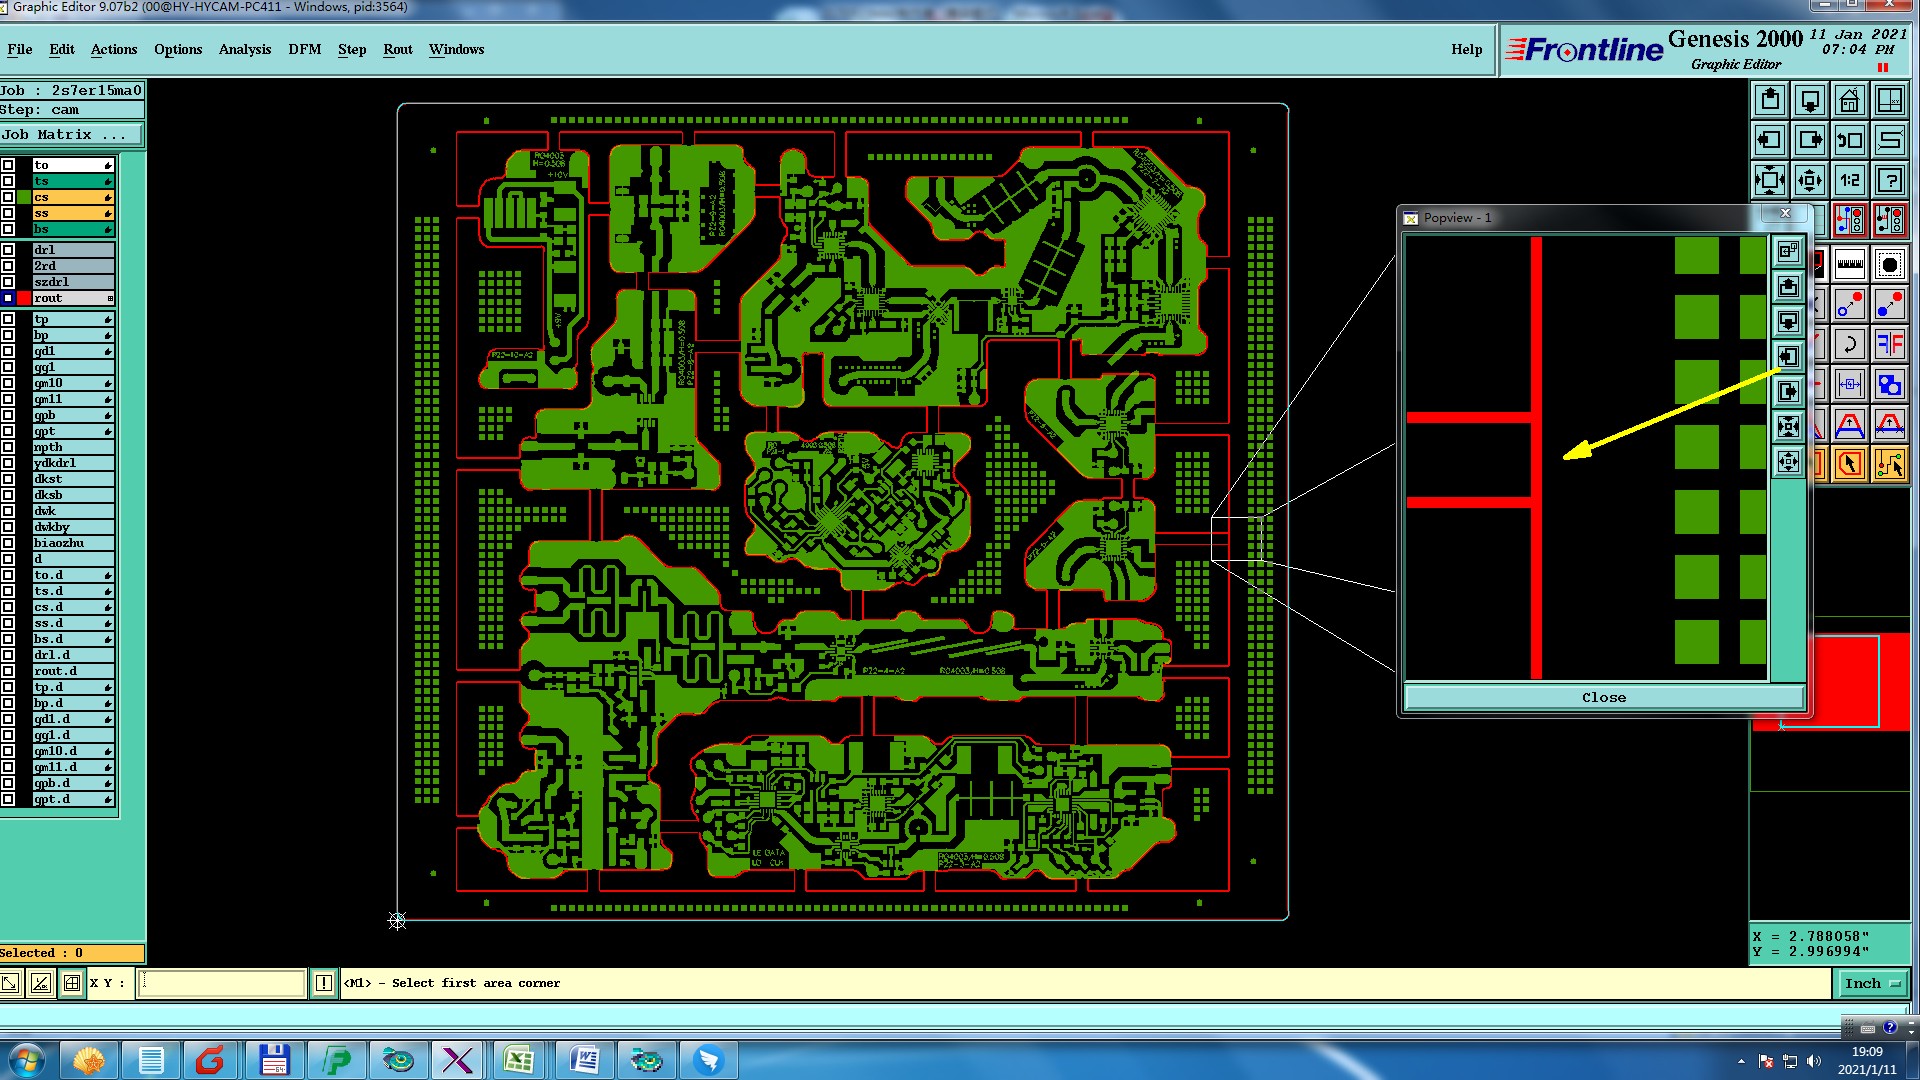Click the rotate arrow tool icon

click(1849, 345)
